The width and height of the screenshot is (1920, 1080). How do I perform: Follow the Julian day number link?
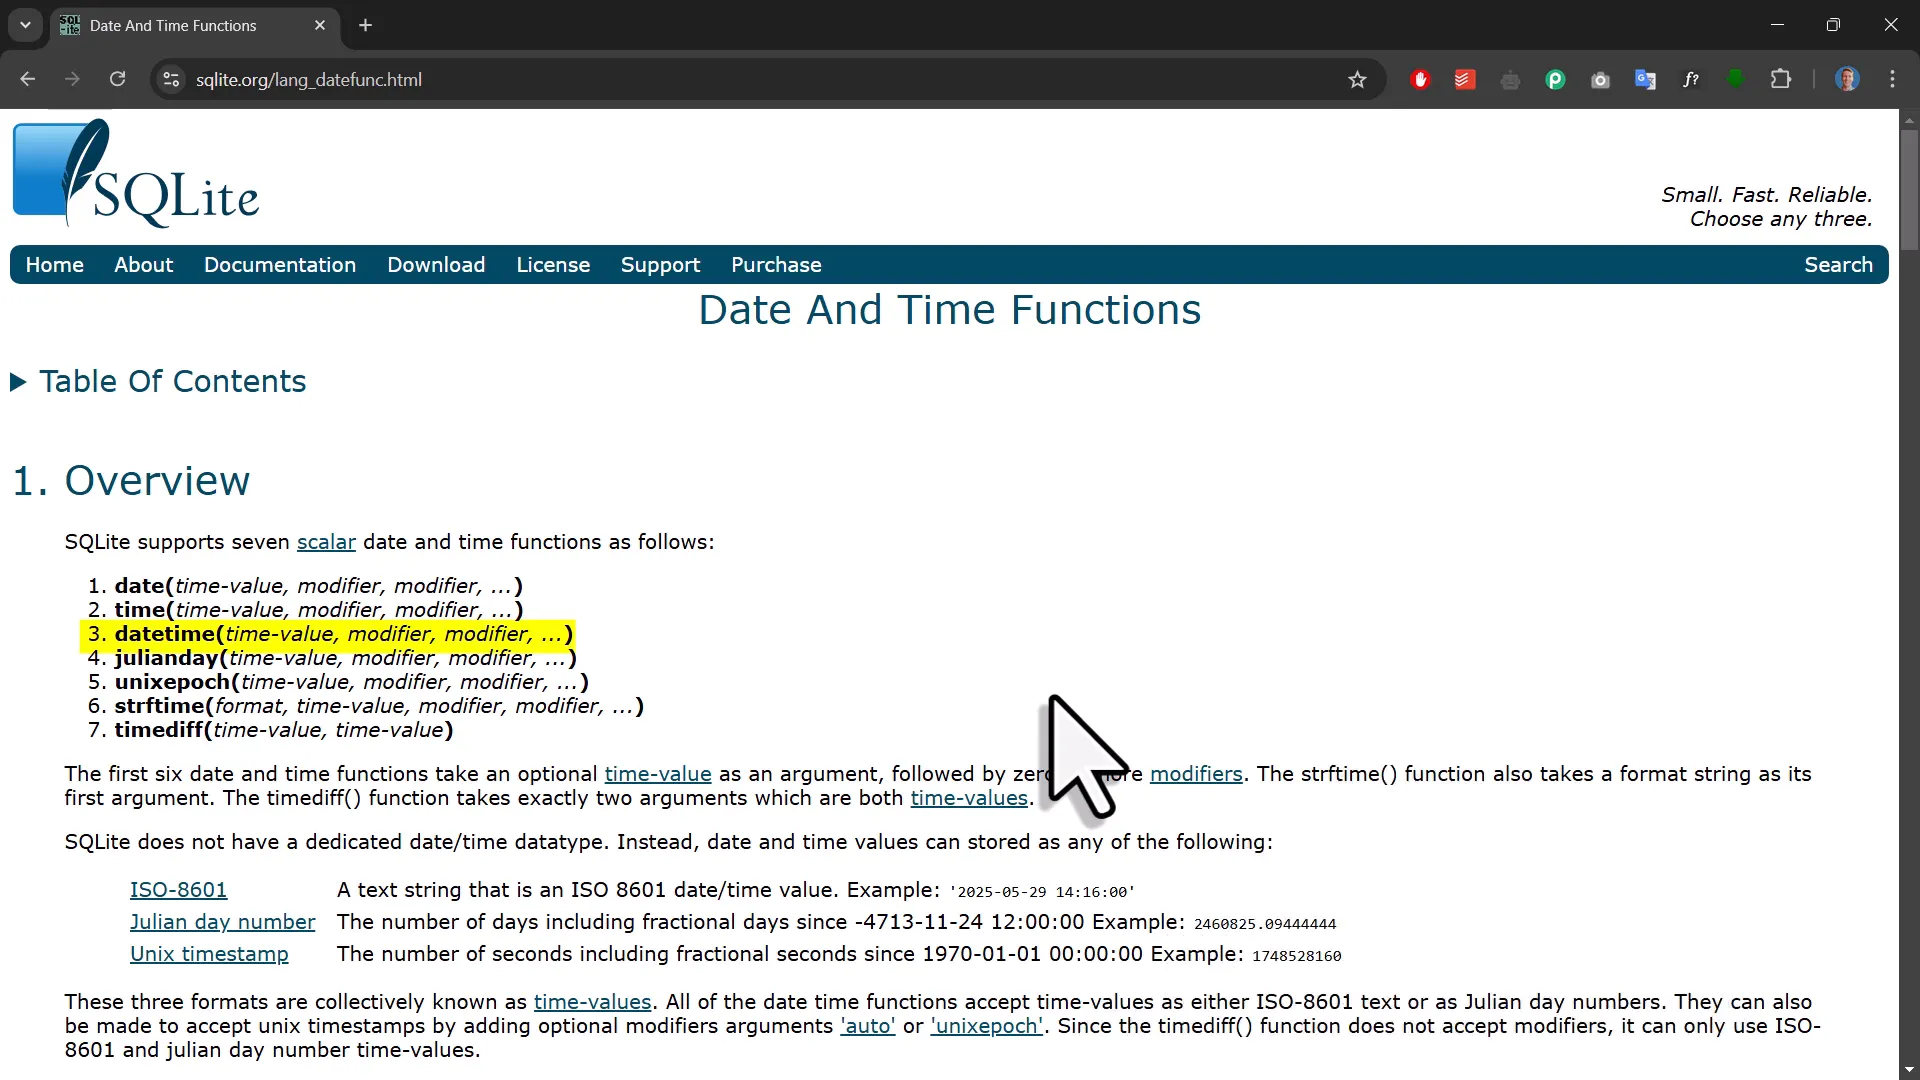click(221, 921)
